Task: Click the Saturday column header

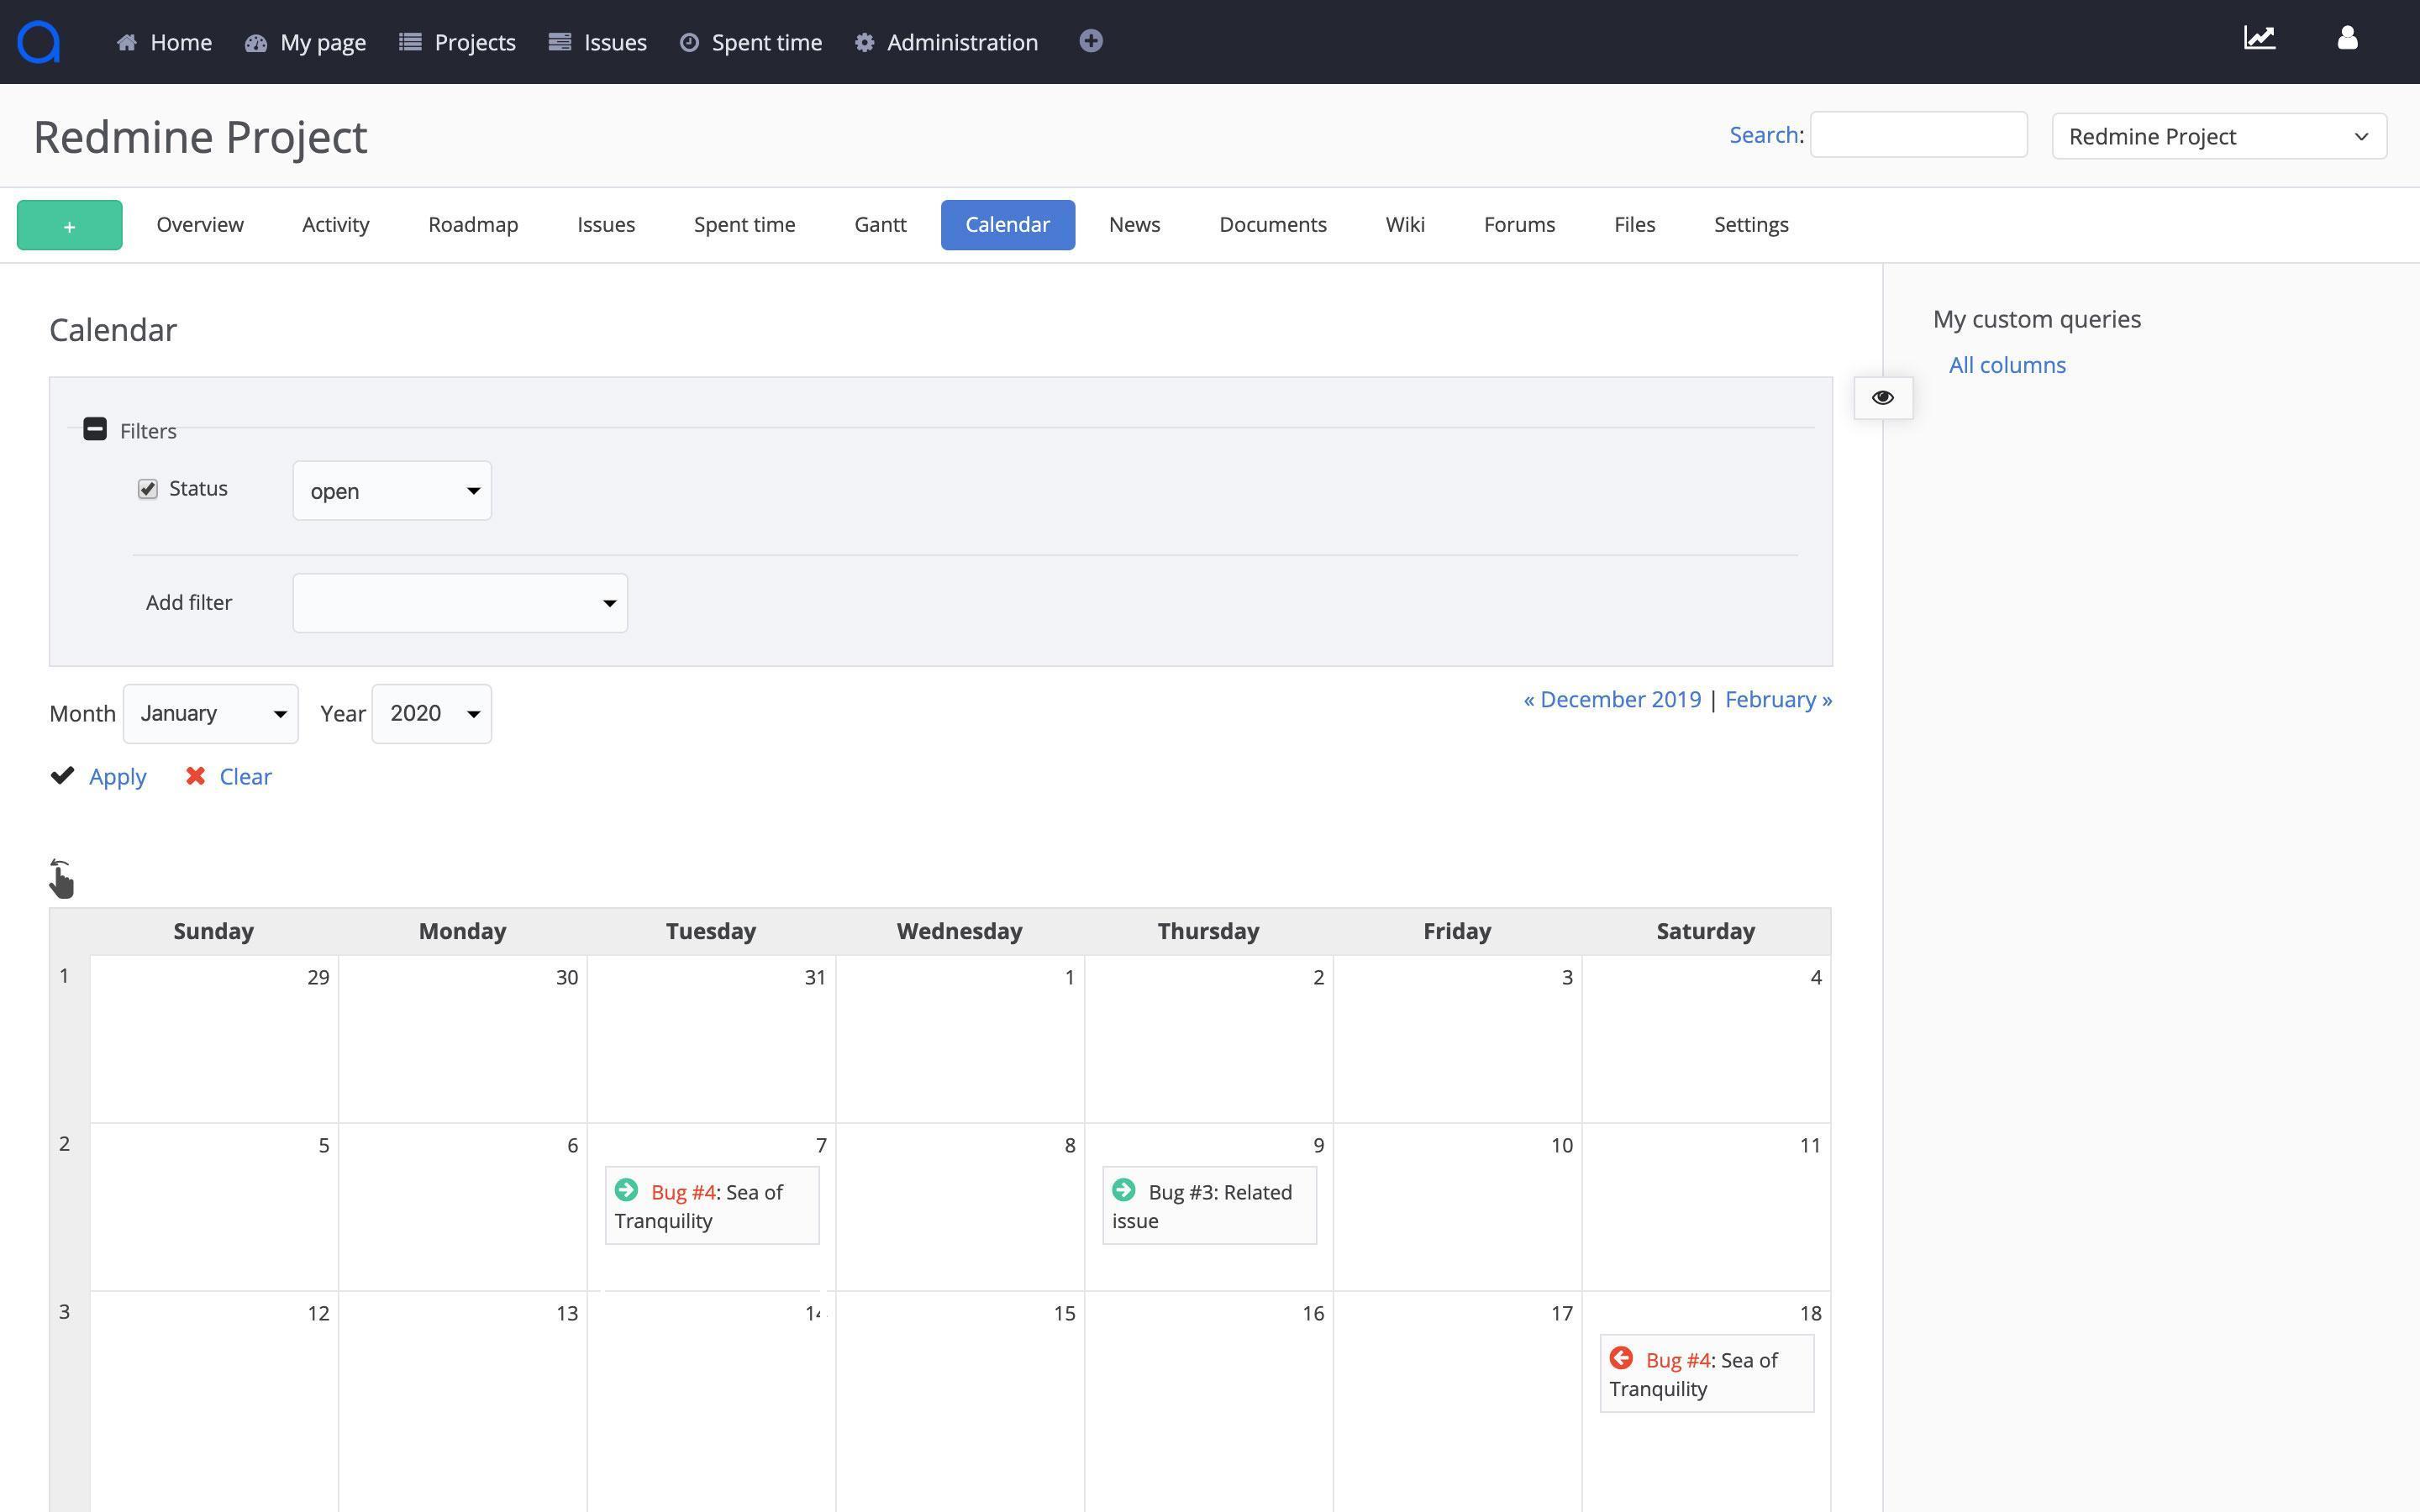Action: click(x=1705, y=931)
